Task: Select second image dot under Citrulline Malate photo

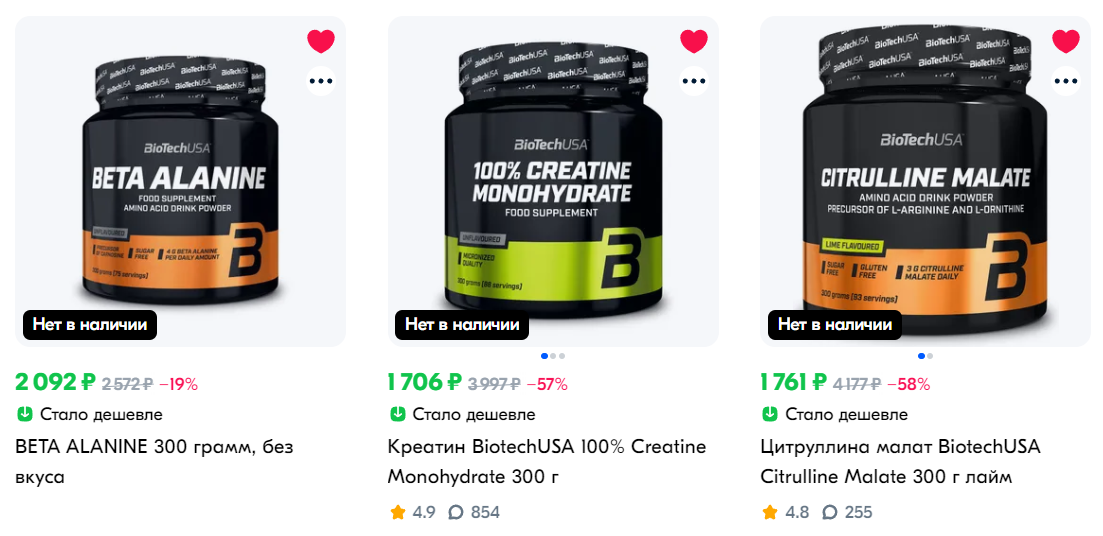Action: tap(930, 356)
